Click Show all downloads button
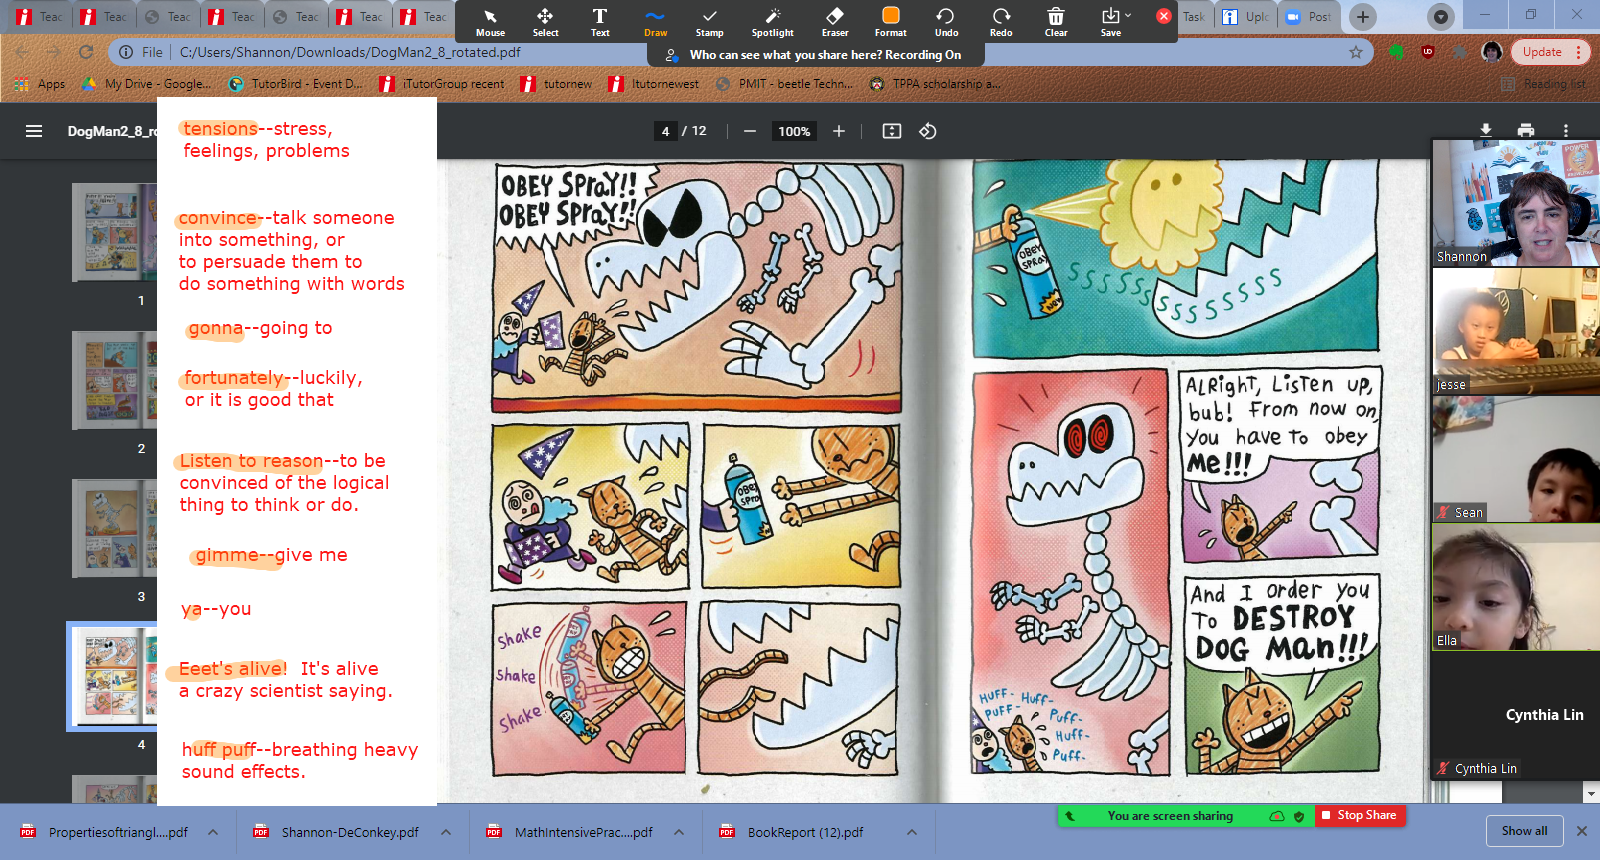 [x=1524, y=831]
